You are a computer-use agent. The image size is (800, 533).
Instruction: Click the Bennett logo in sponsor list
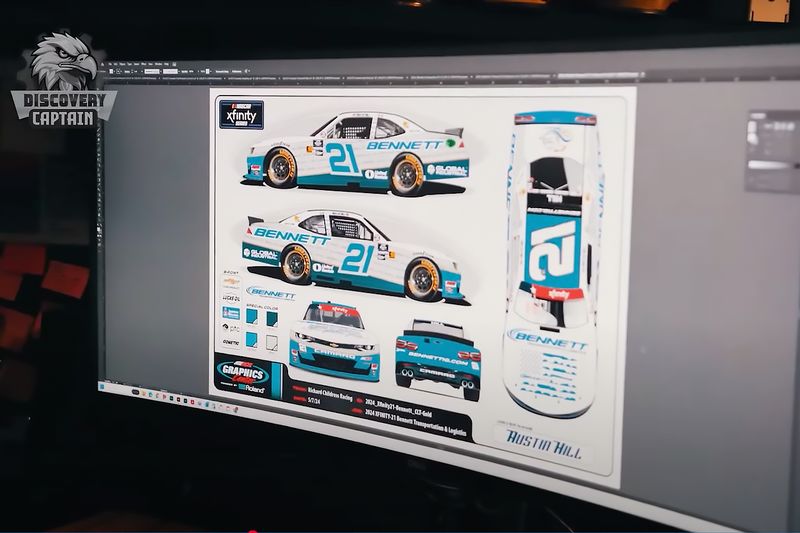[x=271, y=293]
